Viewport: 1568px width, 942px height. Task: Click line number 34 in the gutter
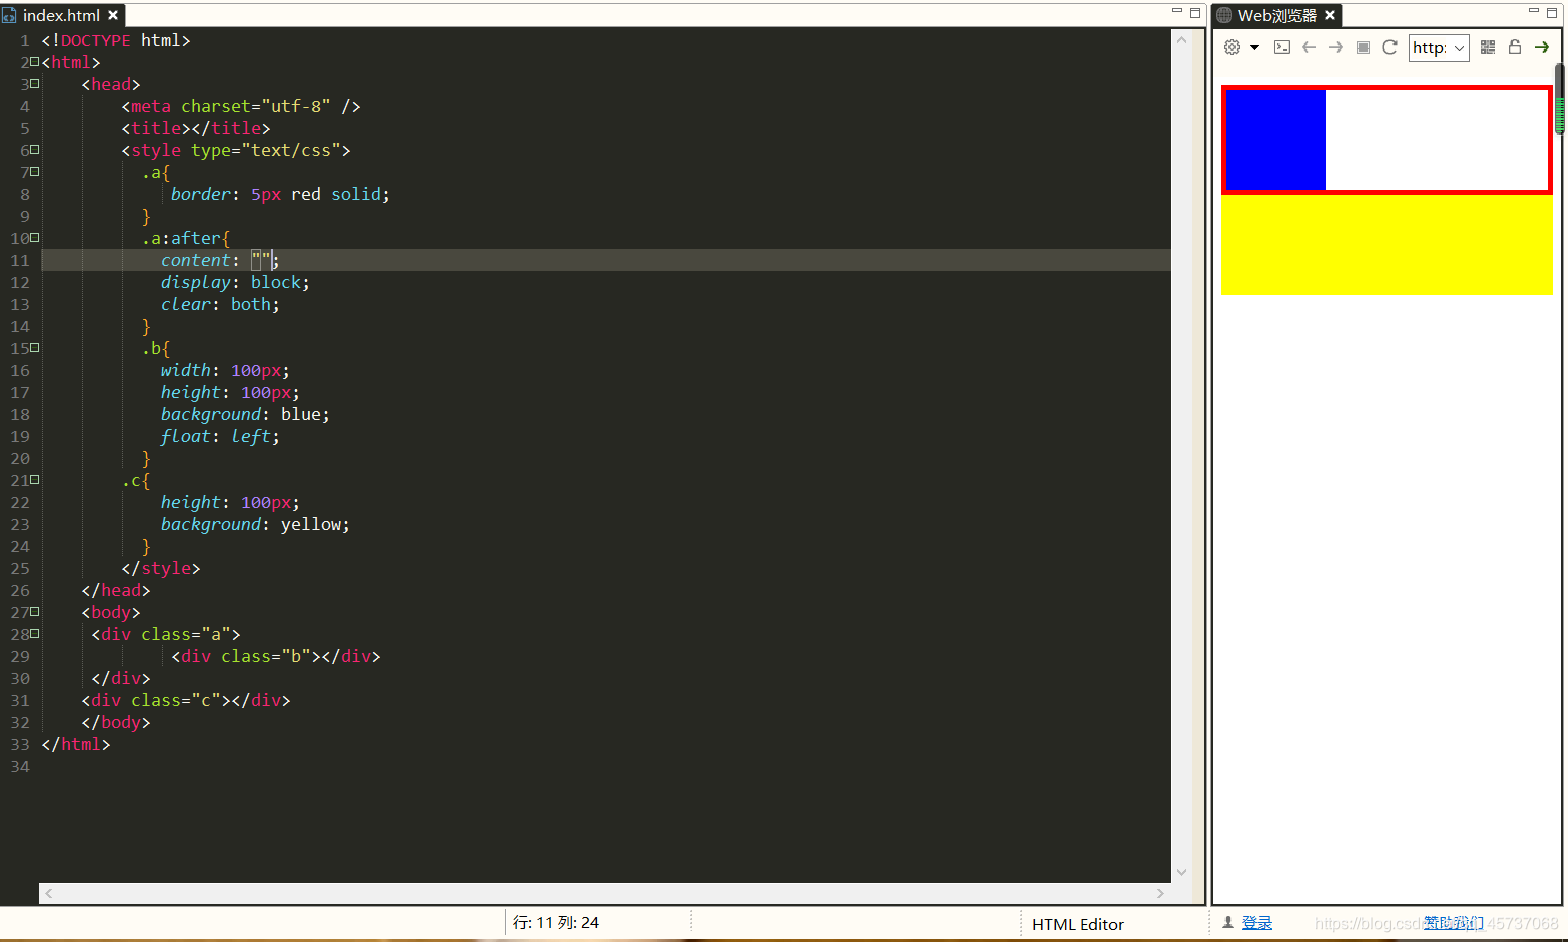coord(20,766)
